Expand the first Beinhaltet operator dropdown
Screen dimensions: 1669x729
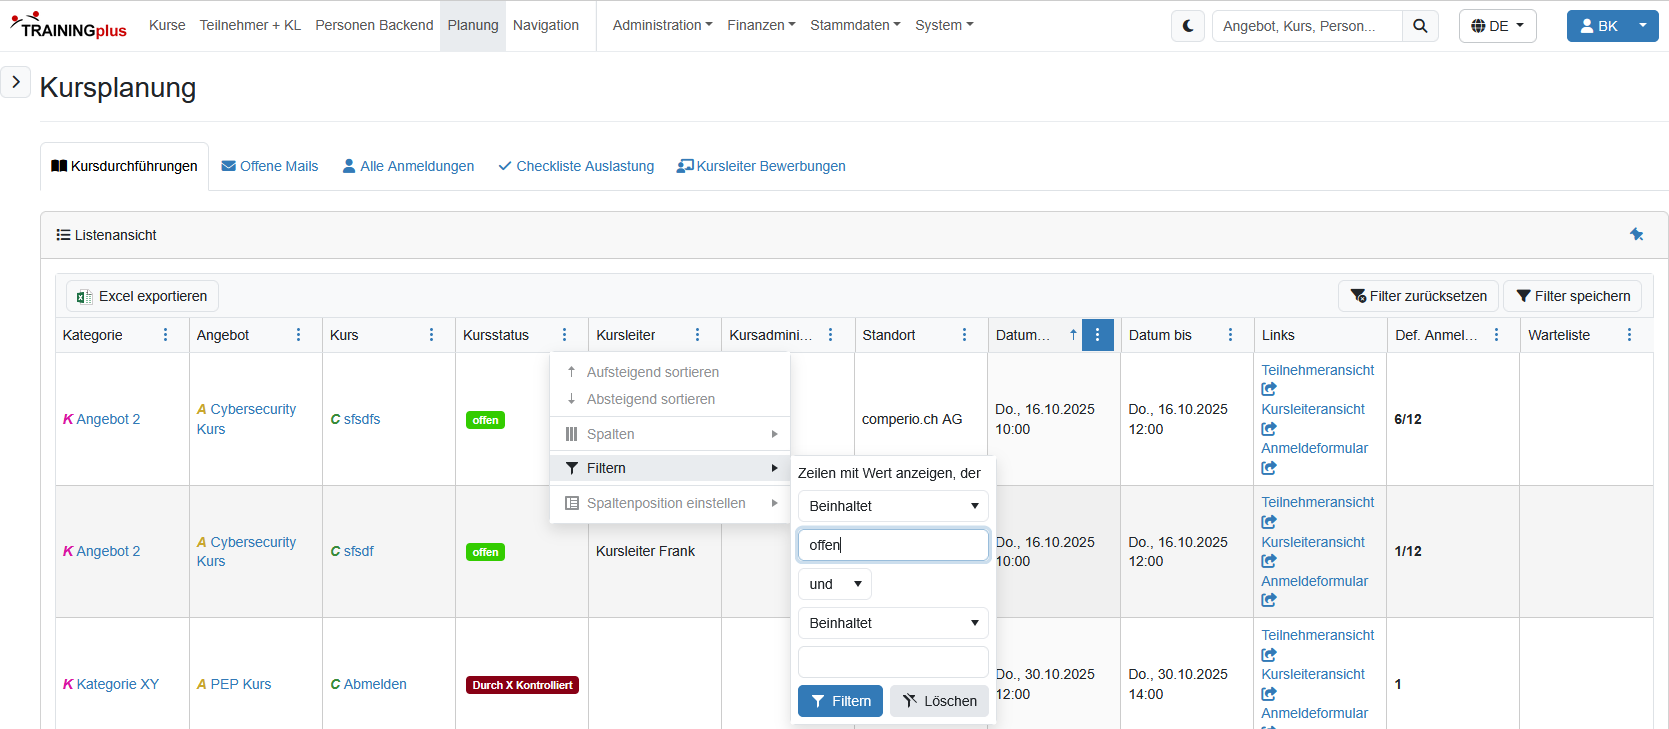892,506
